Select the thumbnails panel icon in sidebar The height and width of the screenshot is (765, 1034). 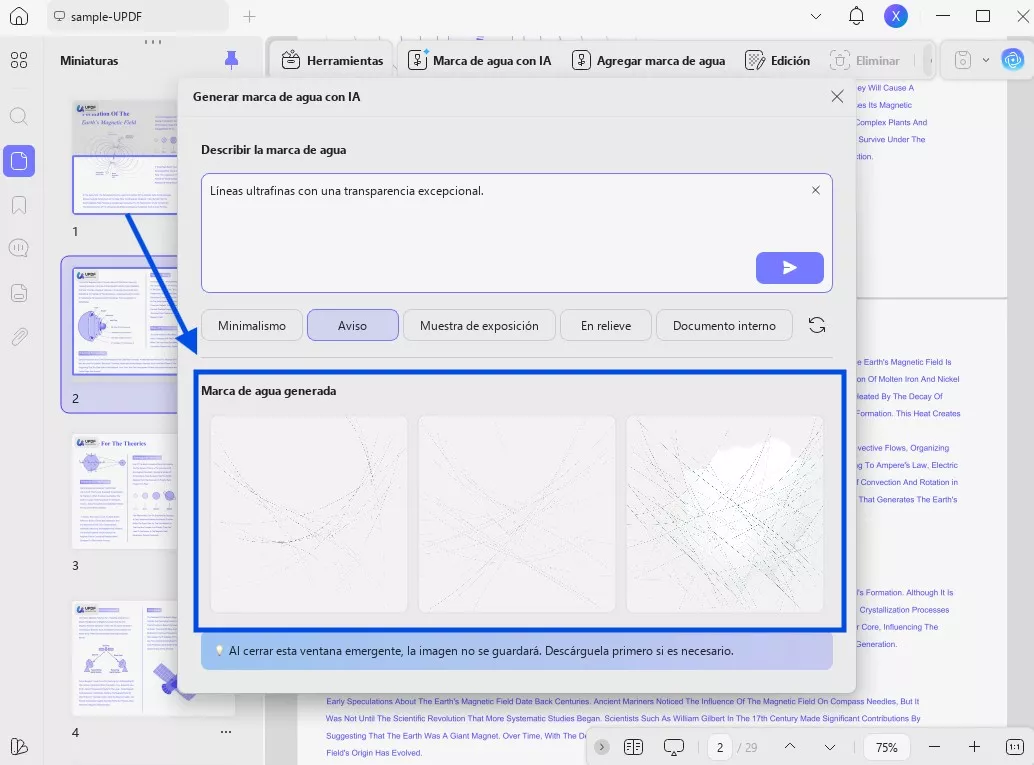coord(19,161)
